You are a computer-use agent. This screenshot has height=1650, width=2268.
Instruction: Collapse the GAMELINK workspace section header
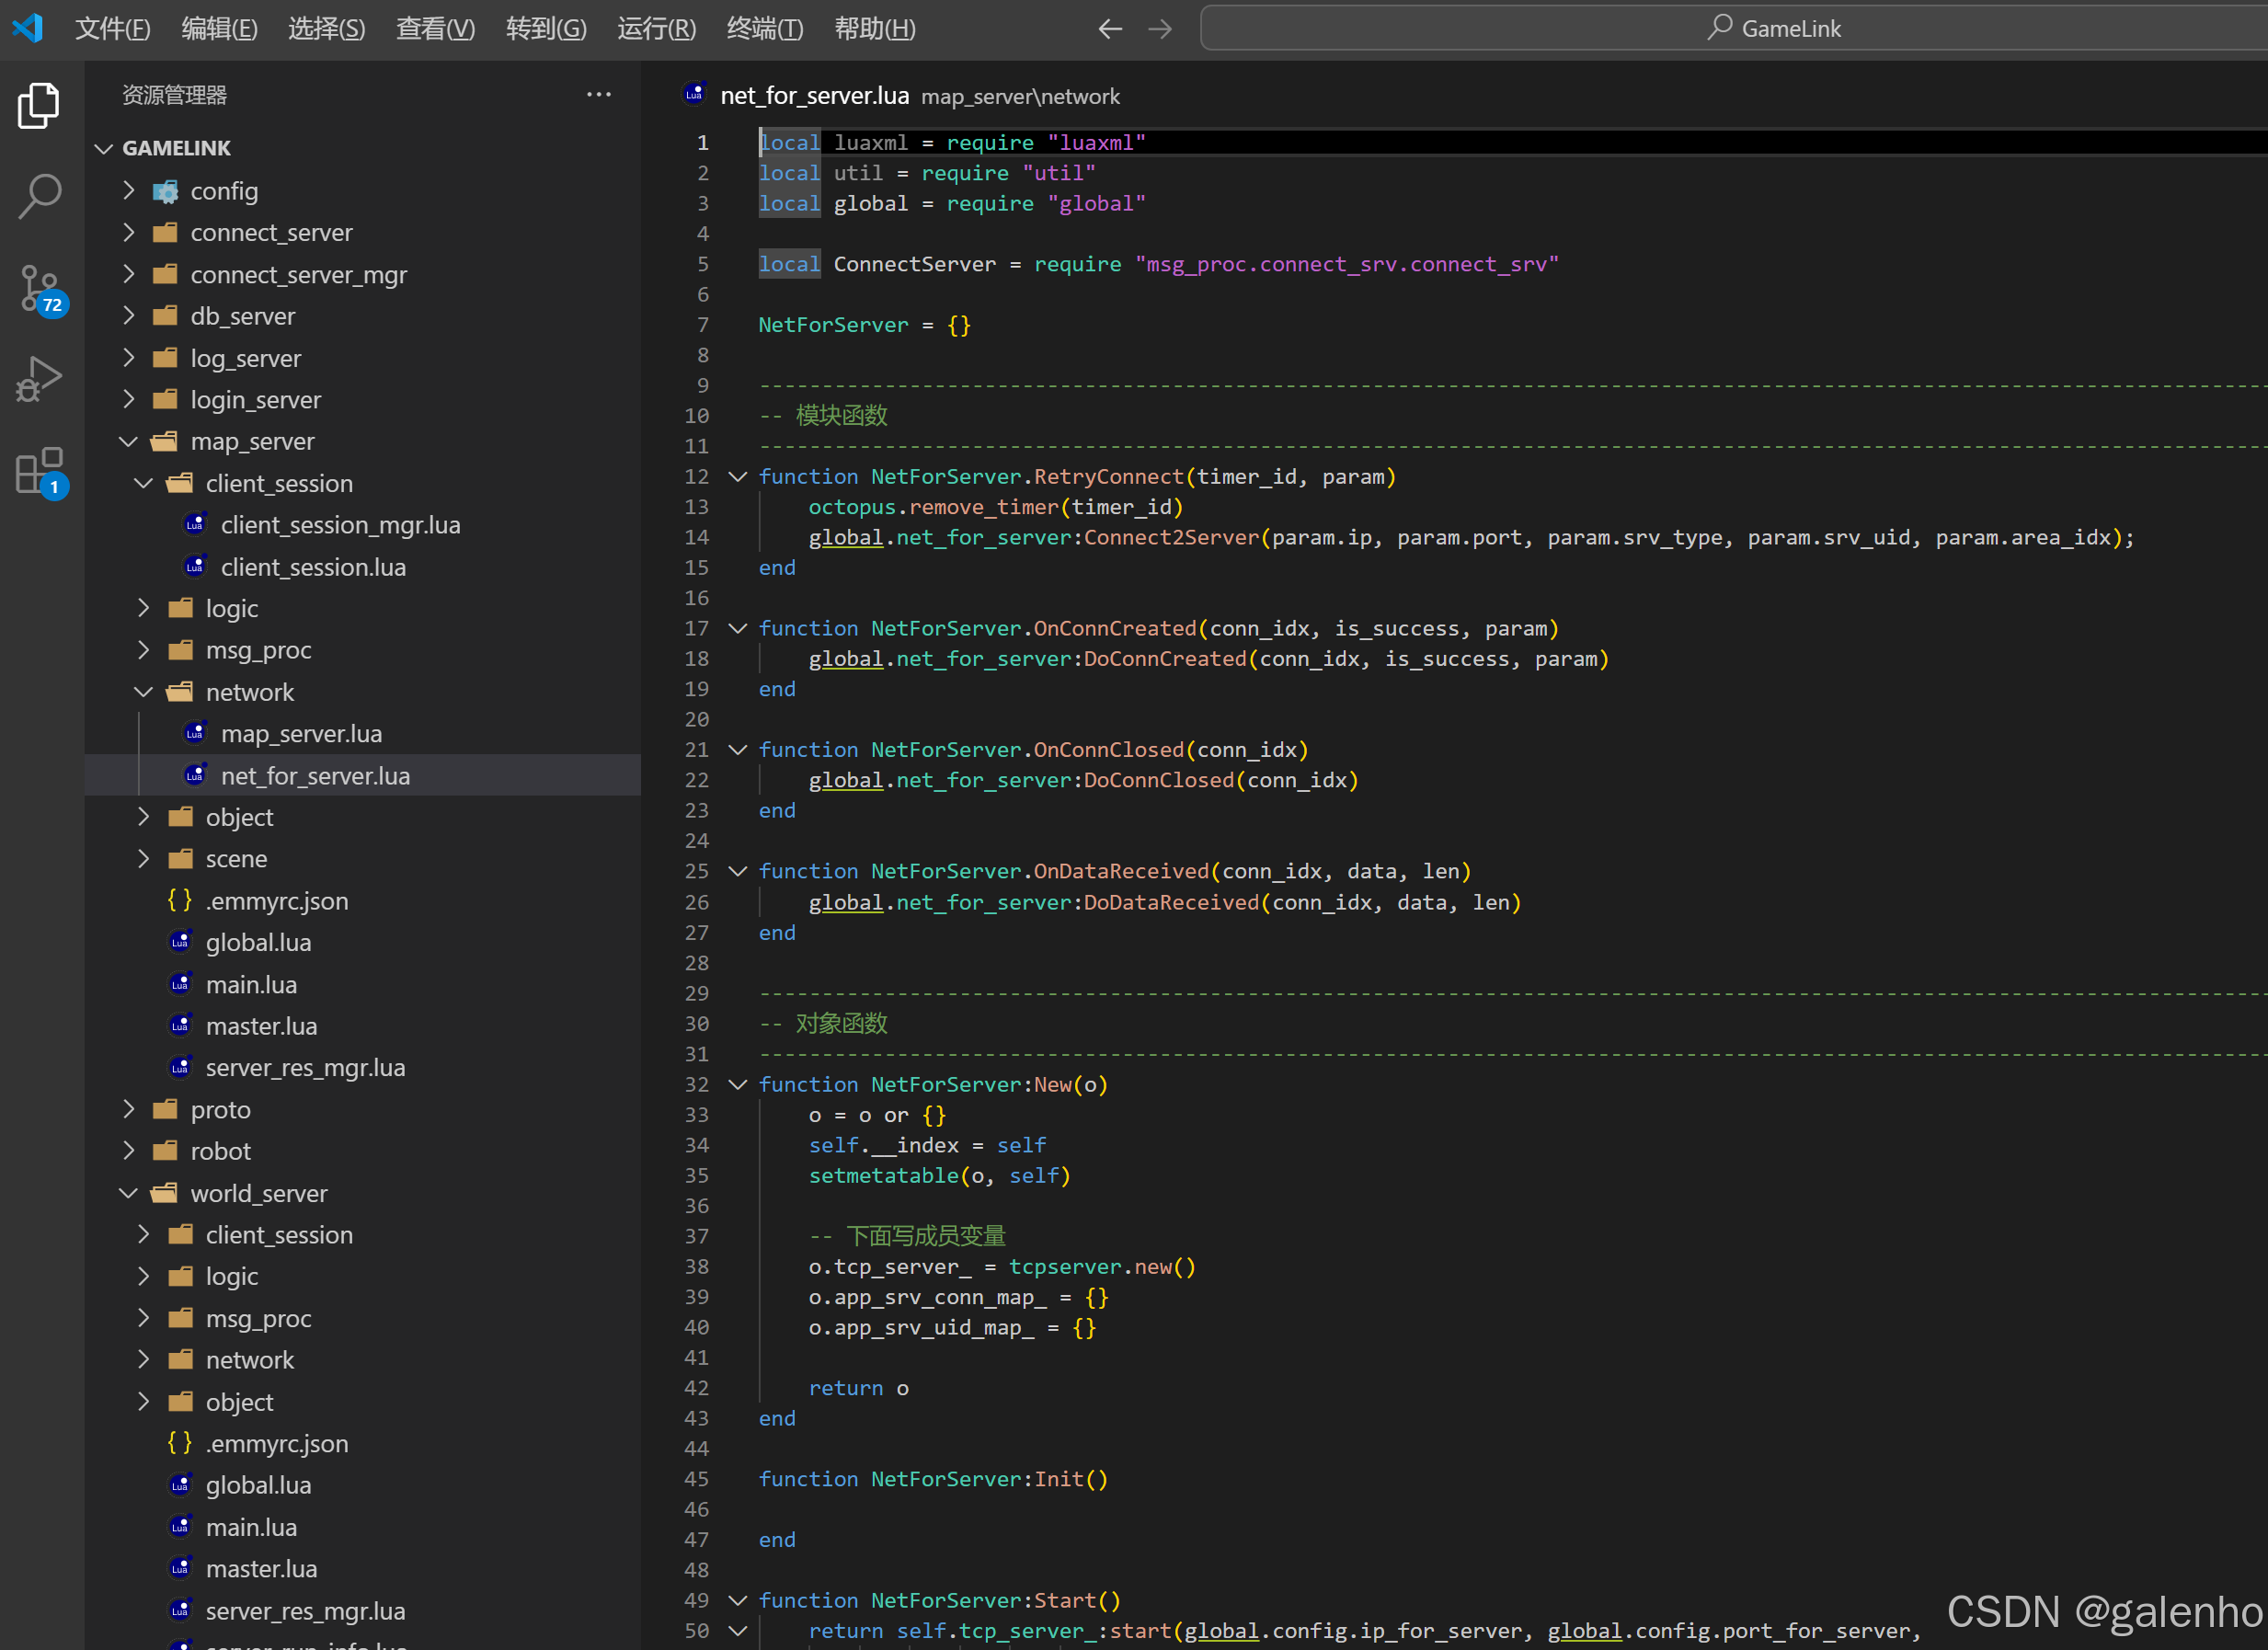click(x=176, y=148)
